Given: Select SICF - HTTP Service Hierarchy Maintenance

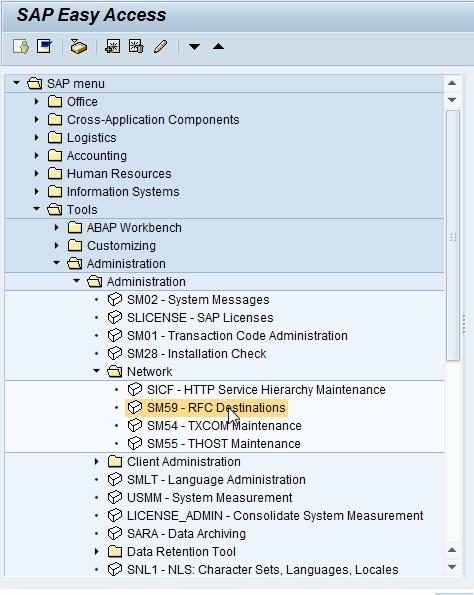Looking at the screenshot, I should coord(266,390).
